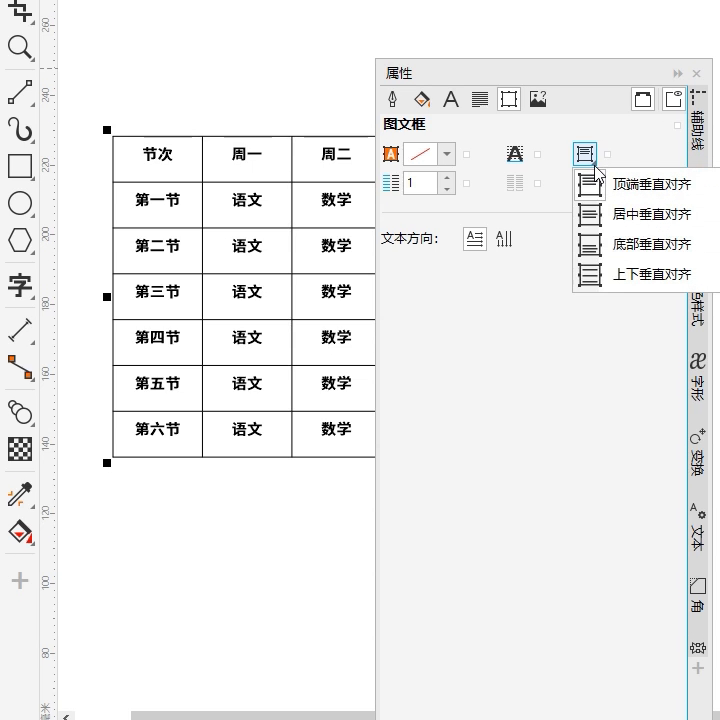Image resolution: width=720 pixels, height=720 pixels.
Task: Open the vertical alignment dropdown button
Action: coord(585,154)
